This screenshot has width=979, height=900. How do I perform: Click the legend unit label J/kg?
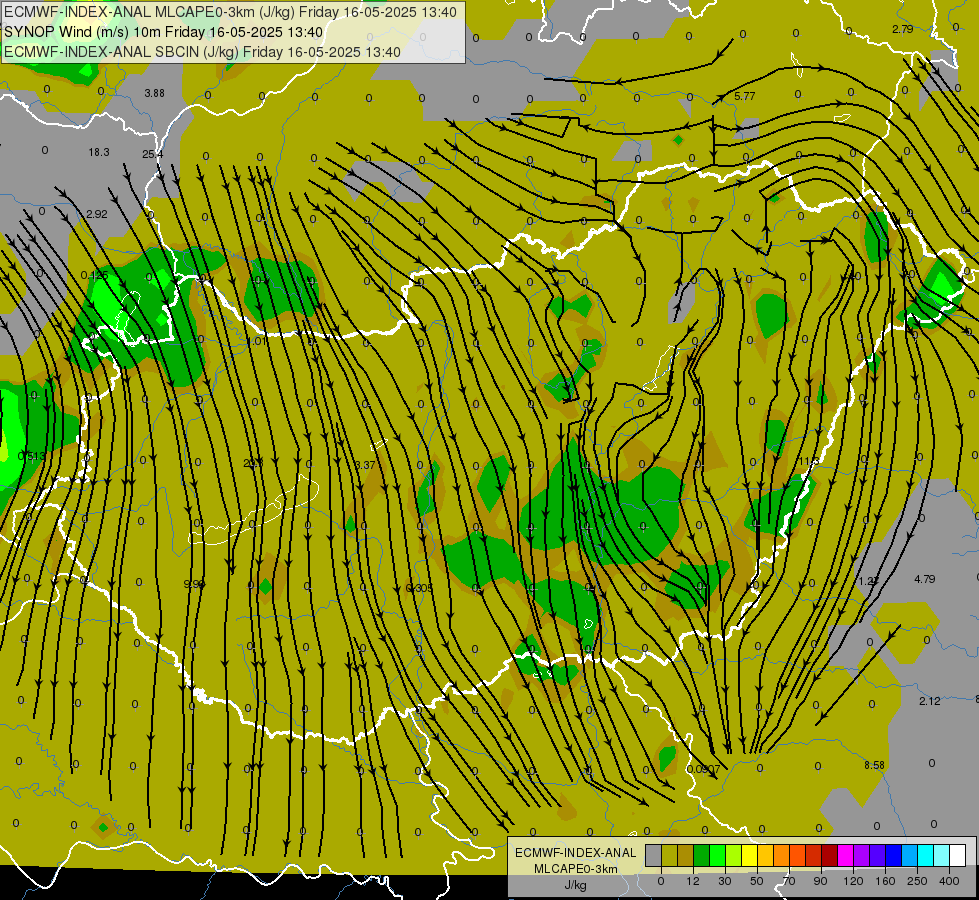point(576,885)
